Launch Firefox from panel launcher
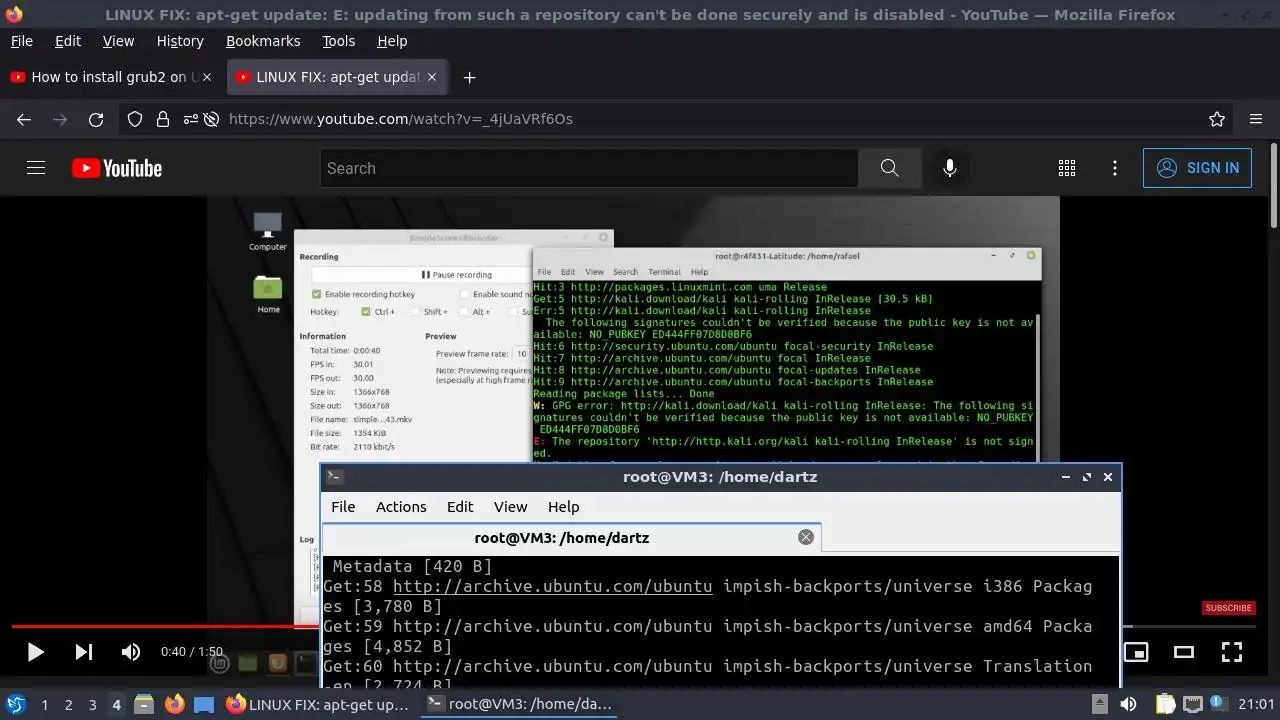Screen dimensions: 1280x720 [174, 704]
